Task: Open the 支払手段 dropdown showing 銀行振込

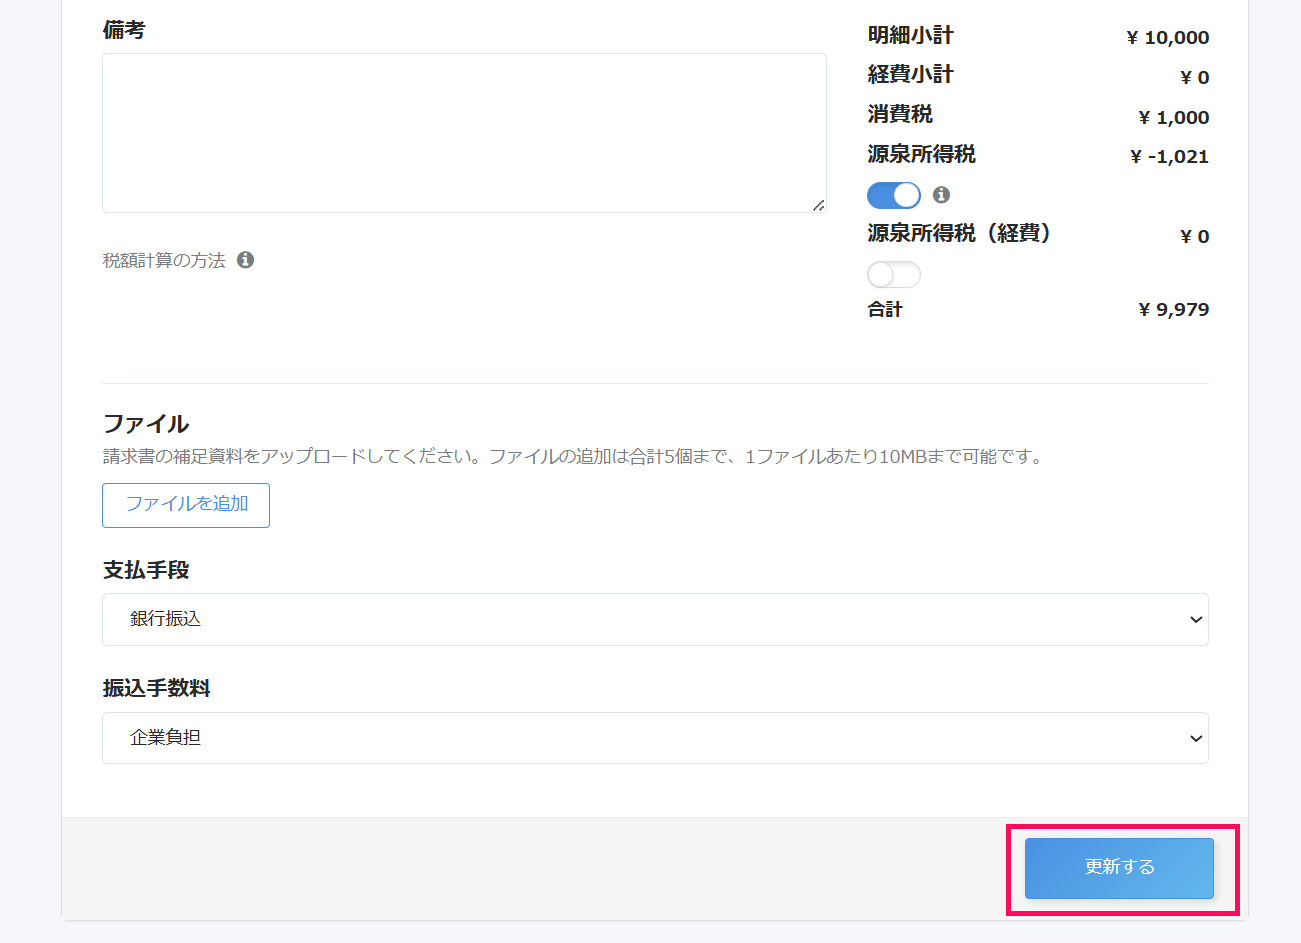Action: coord(655,619)
